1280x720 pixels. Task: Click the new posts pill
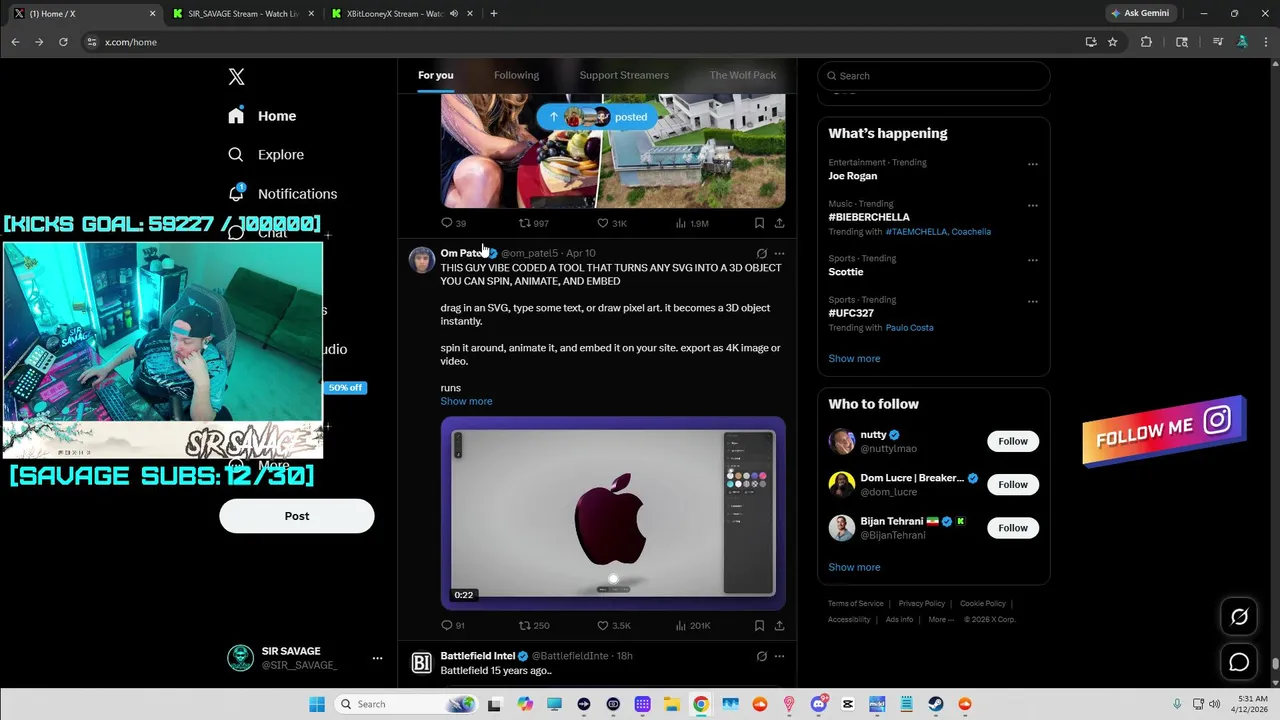click(598, 117)
